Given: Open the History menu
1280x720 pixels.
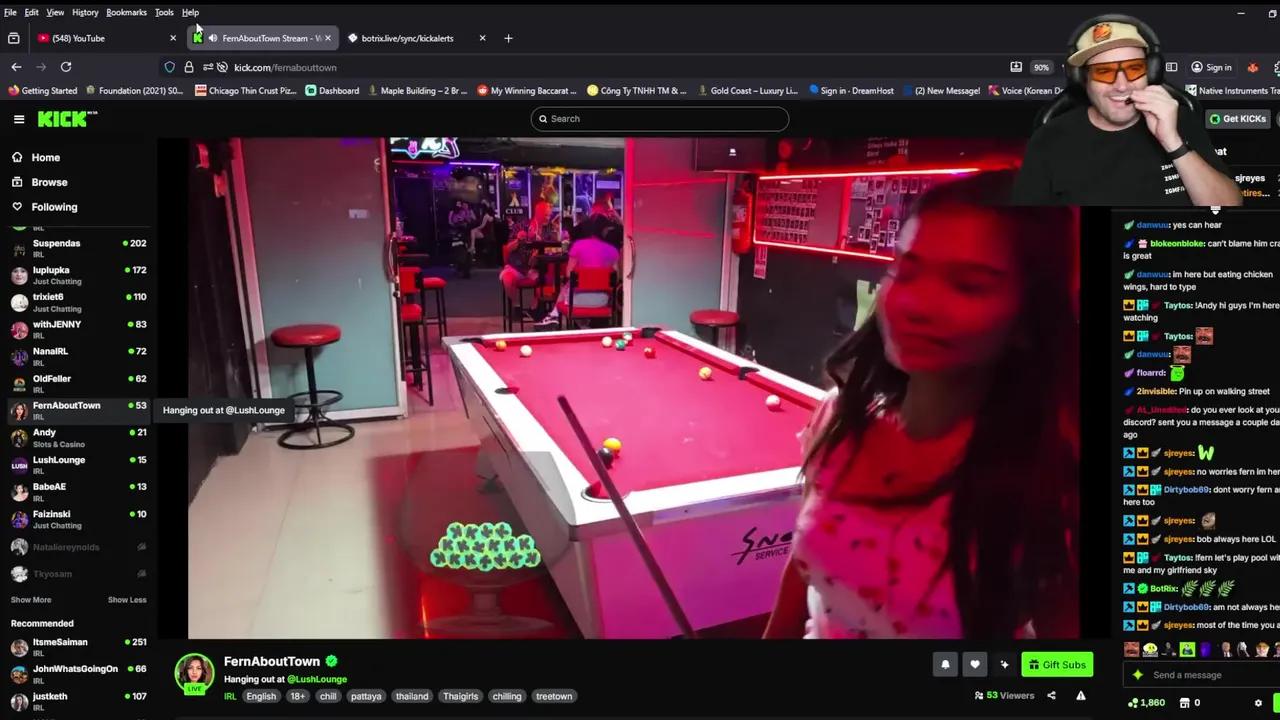Looking at the screenshot, I should coord(85,12).
